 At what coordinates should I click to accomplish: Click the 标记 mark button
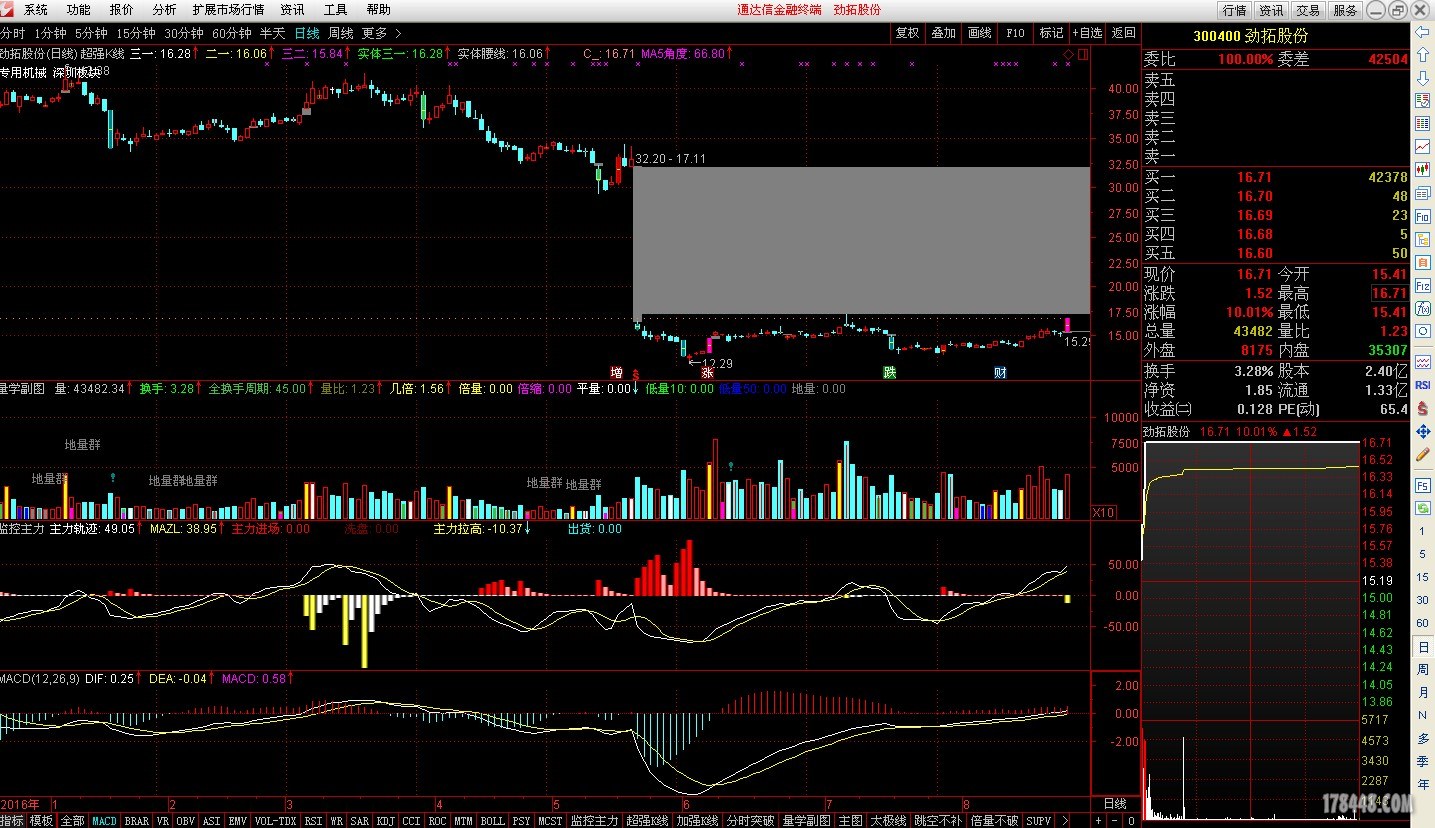click(x=1051, y=33)
